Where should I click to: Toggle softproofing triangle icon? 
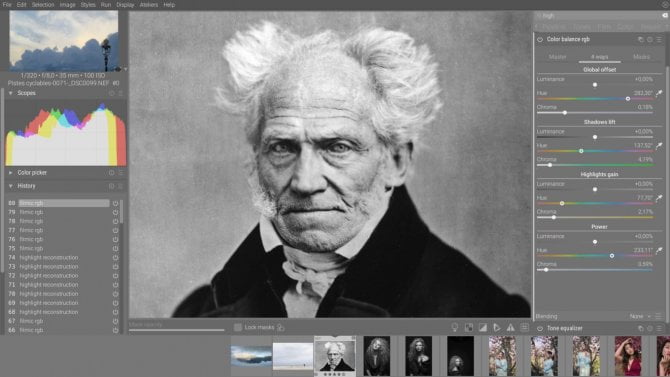point(497,327)
